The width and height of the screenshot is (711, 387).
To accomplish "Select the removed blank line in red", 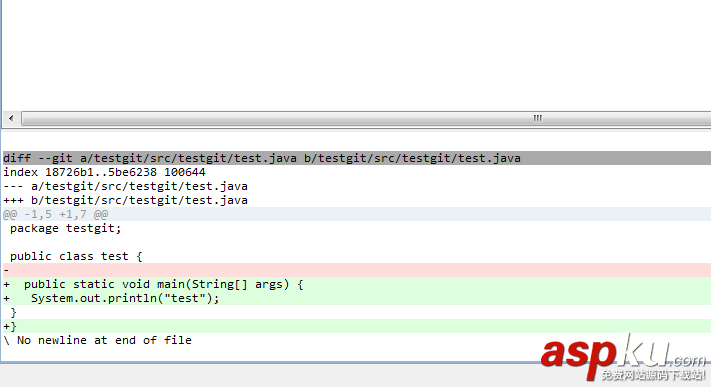I will click(x=357, y=270).
